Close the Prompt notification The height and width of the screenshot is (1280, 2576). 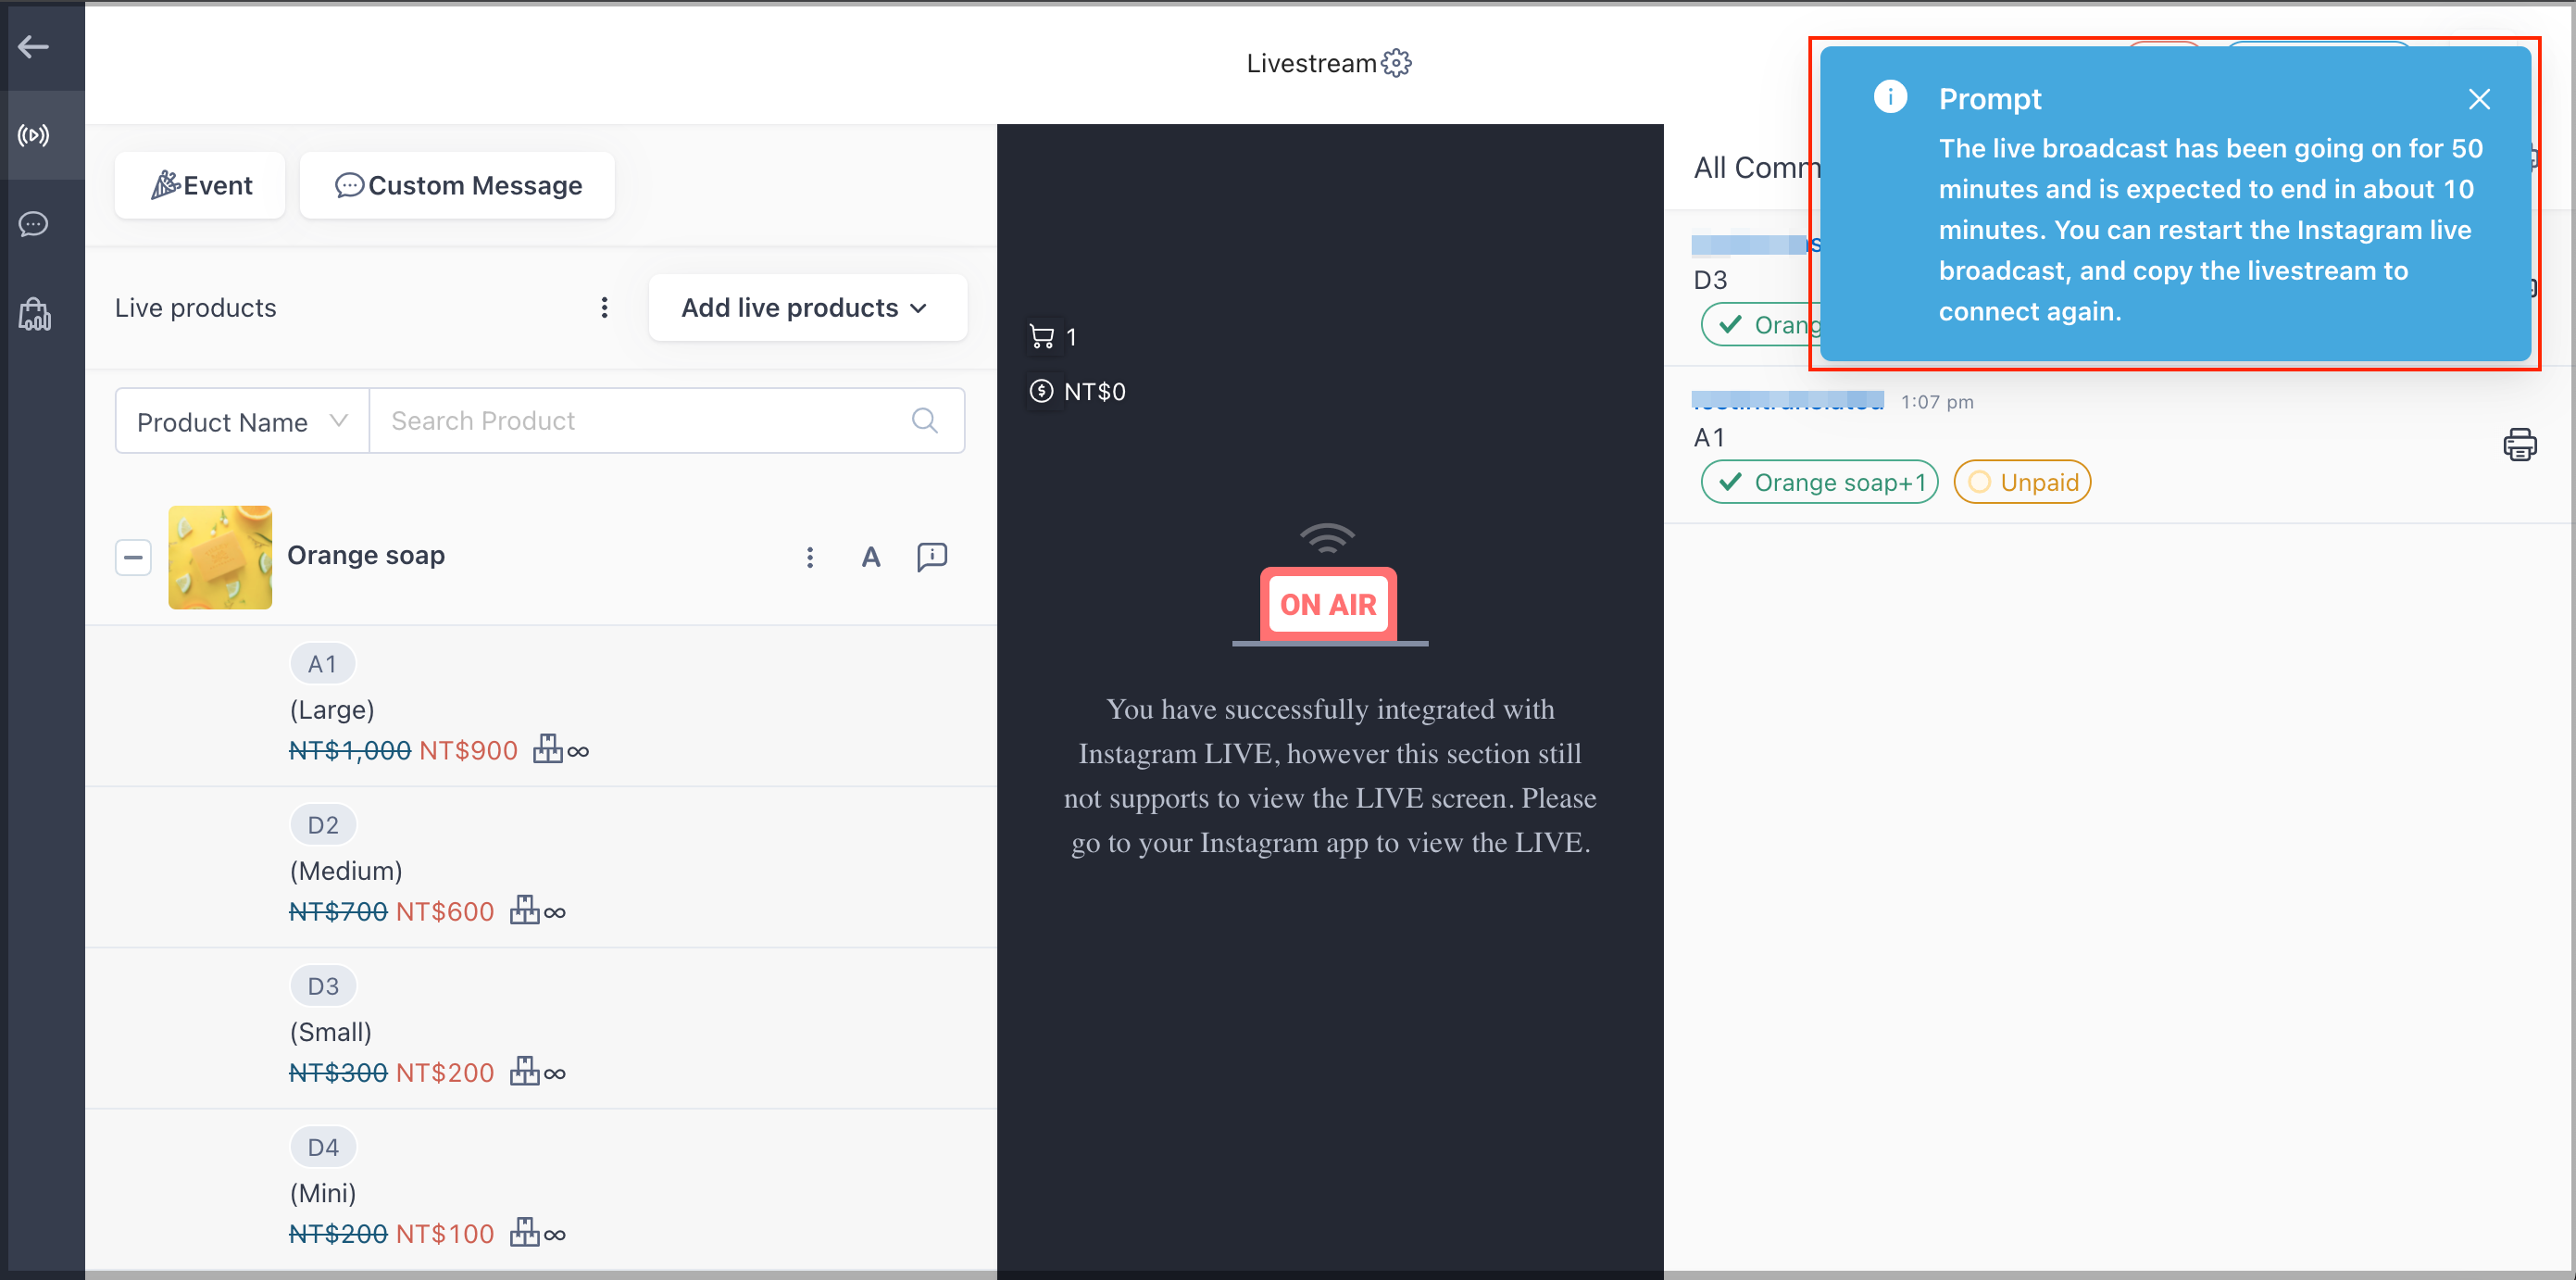point(2479,99)
